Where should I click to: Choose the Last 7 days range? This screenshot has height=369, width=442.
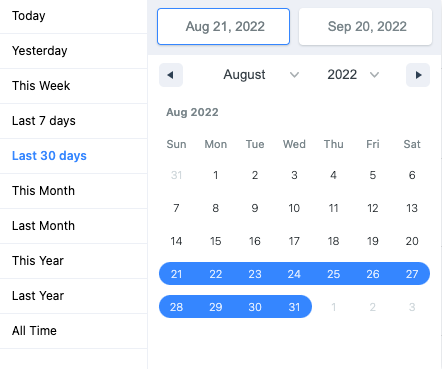(x=73, y=121)
